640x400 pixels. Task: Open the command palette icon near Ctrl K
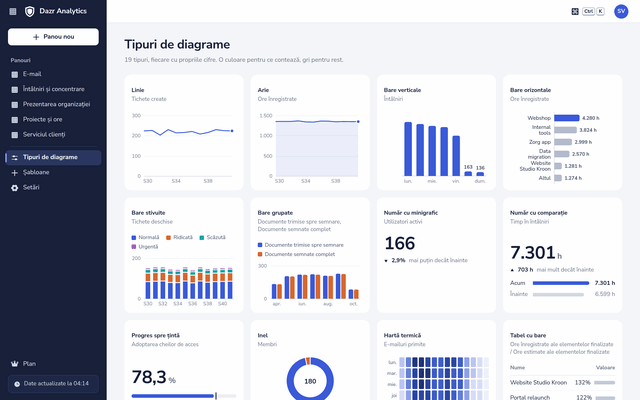(x=575, y=11)
